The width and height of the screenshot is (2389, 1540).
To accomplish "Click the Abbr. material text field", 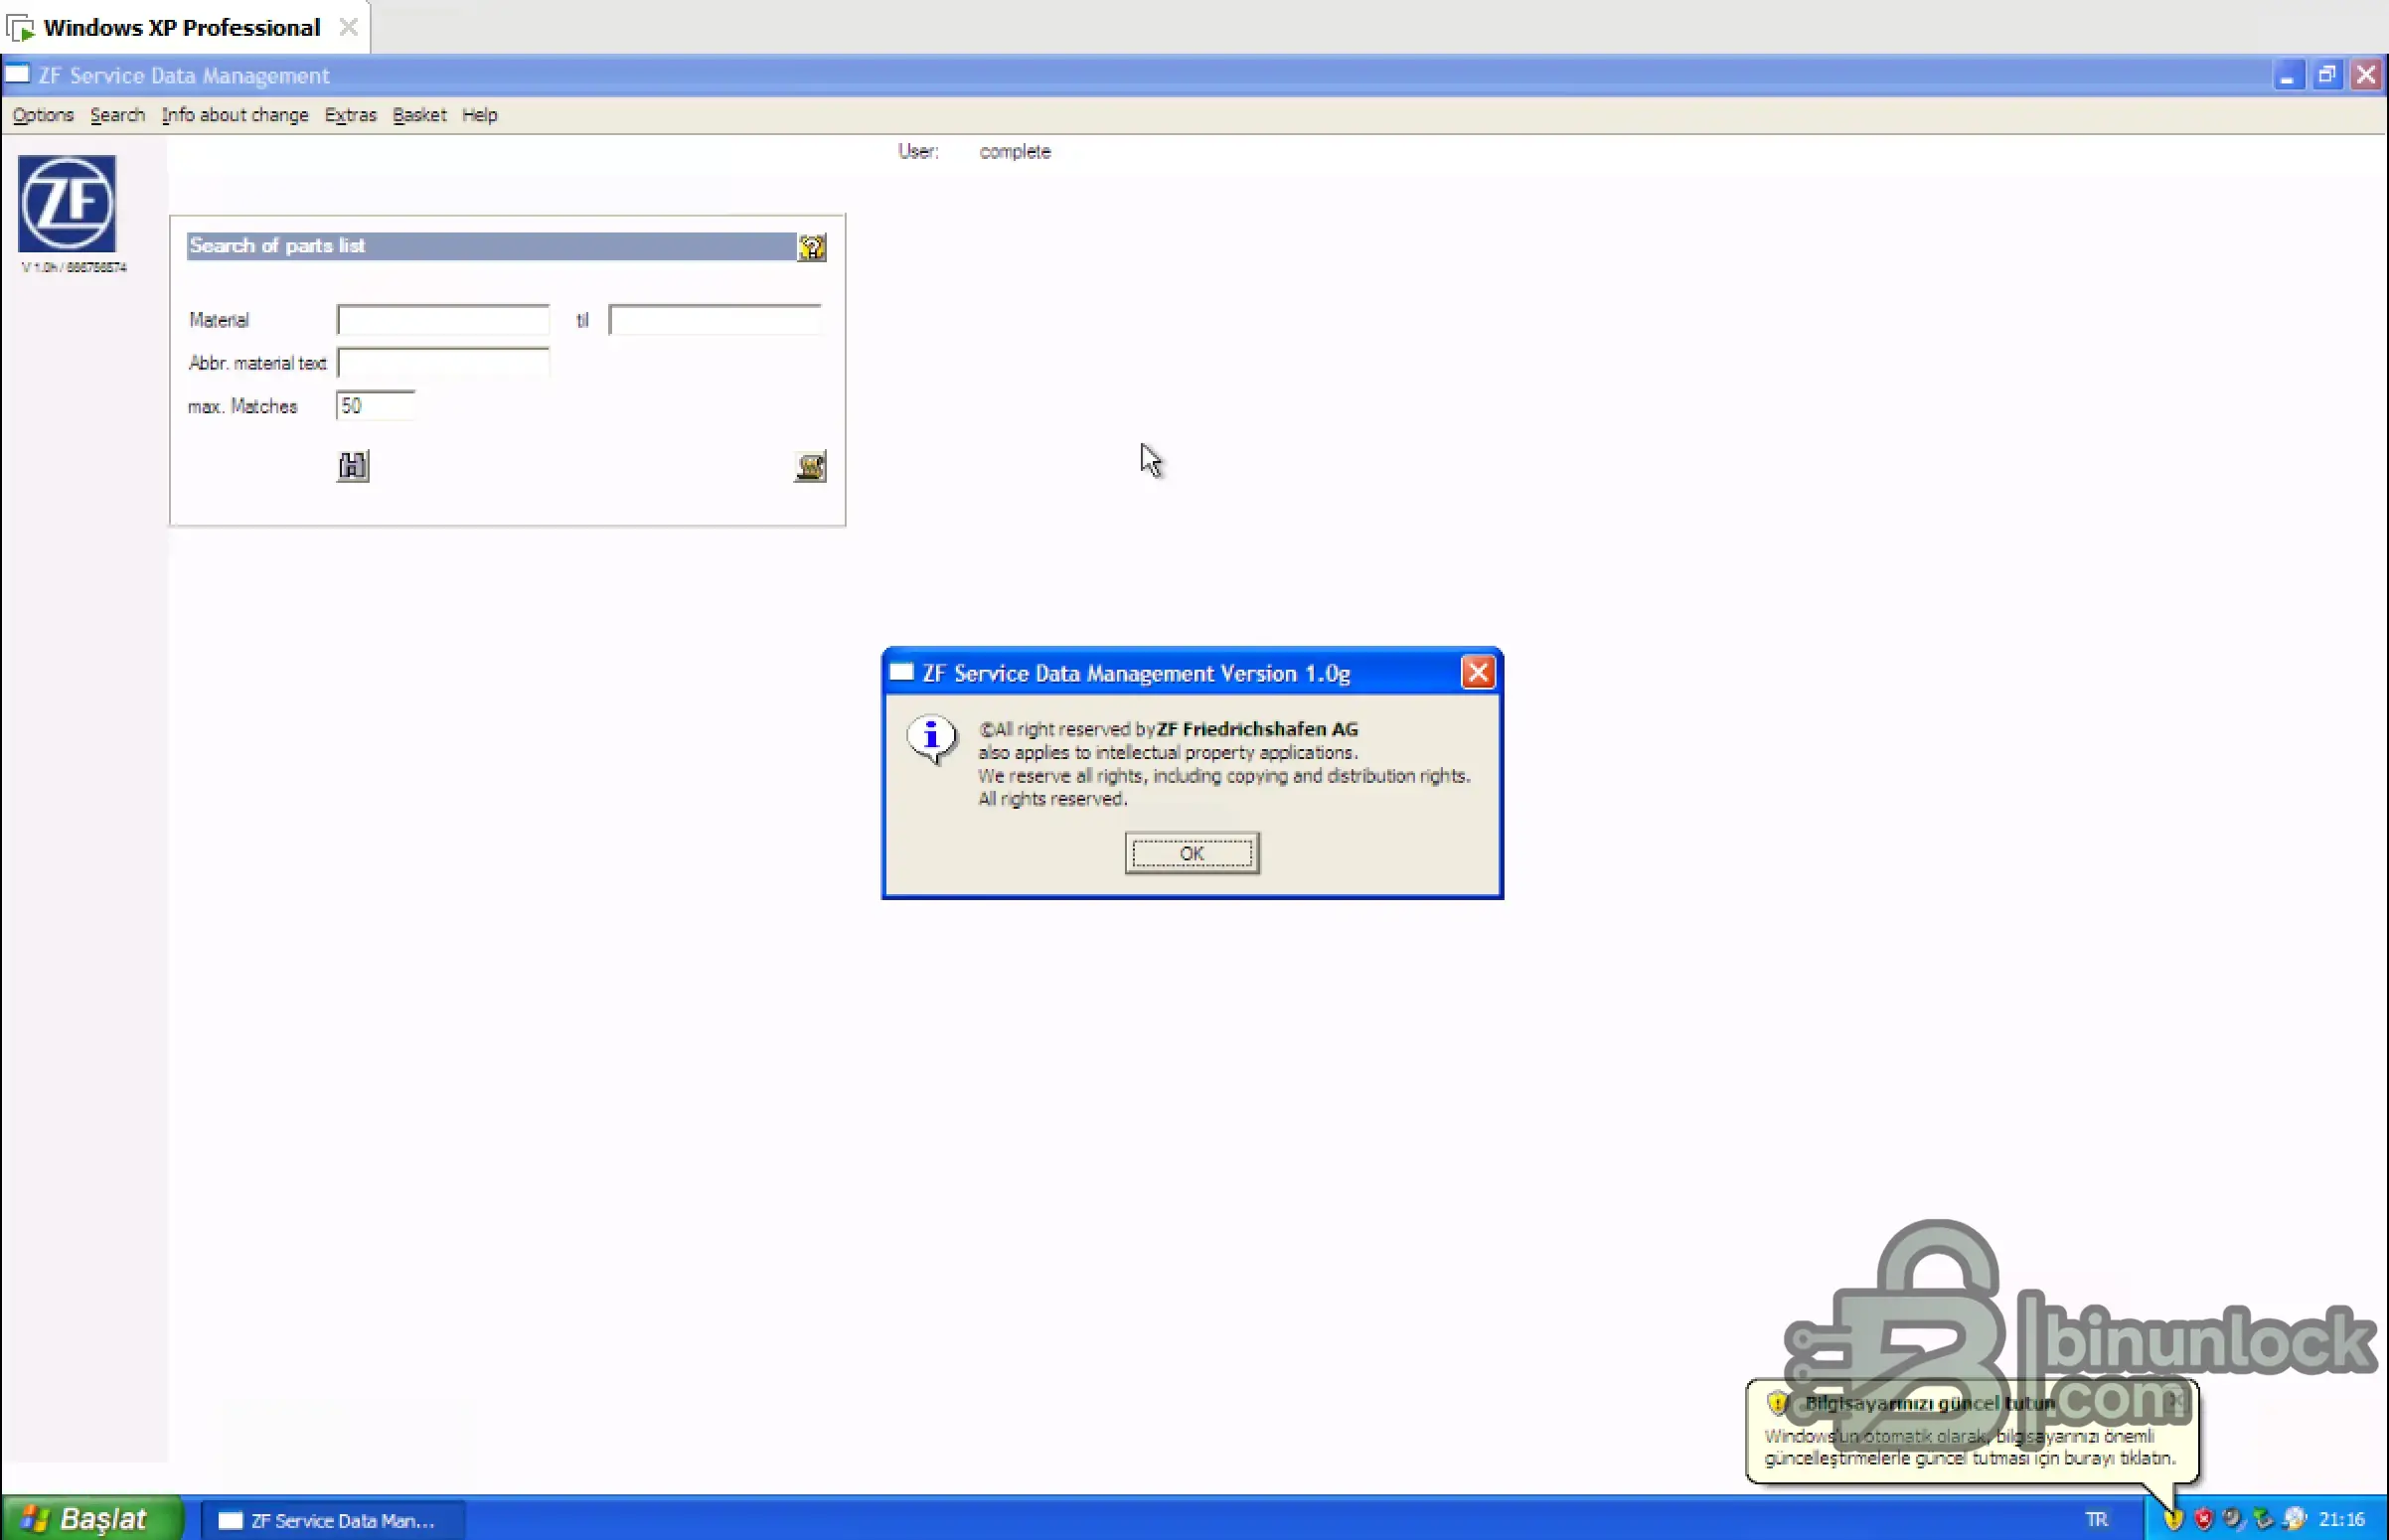I will [x=443, y=363].
